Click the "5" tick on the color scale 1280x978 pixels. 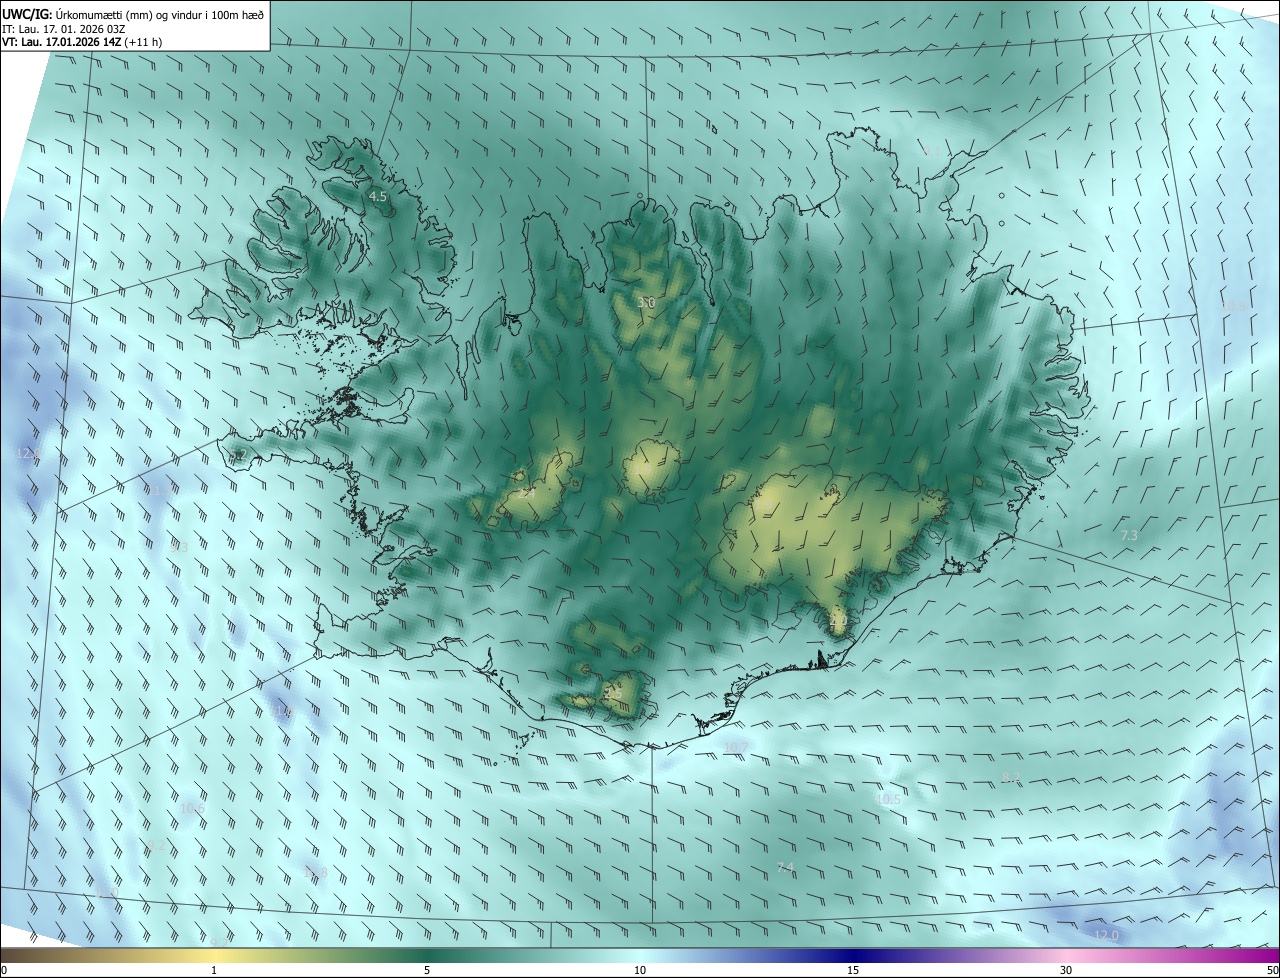(x=427, y=971)
